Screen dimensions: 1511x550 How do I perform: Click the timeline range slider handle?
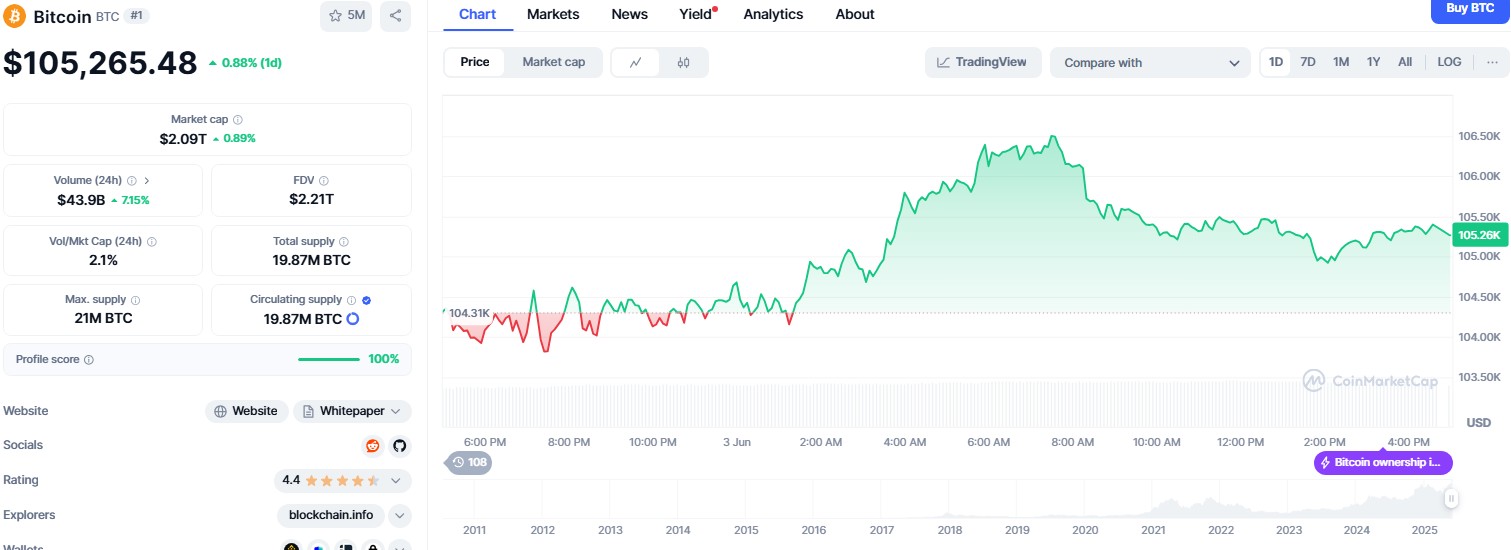1451,498
